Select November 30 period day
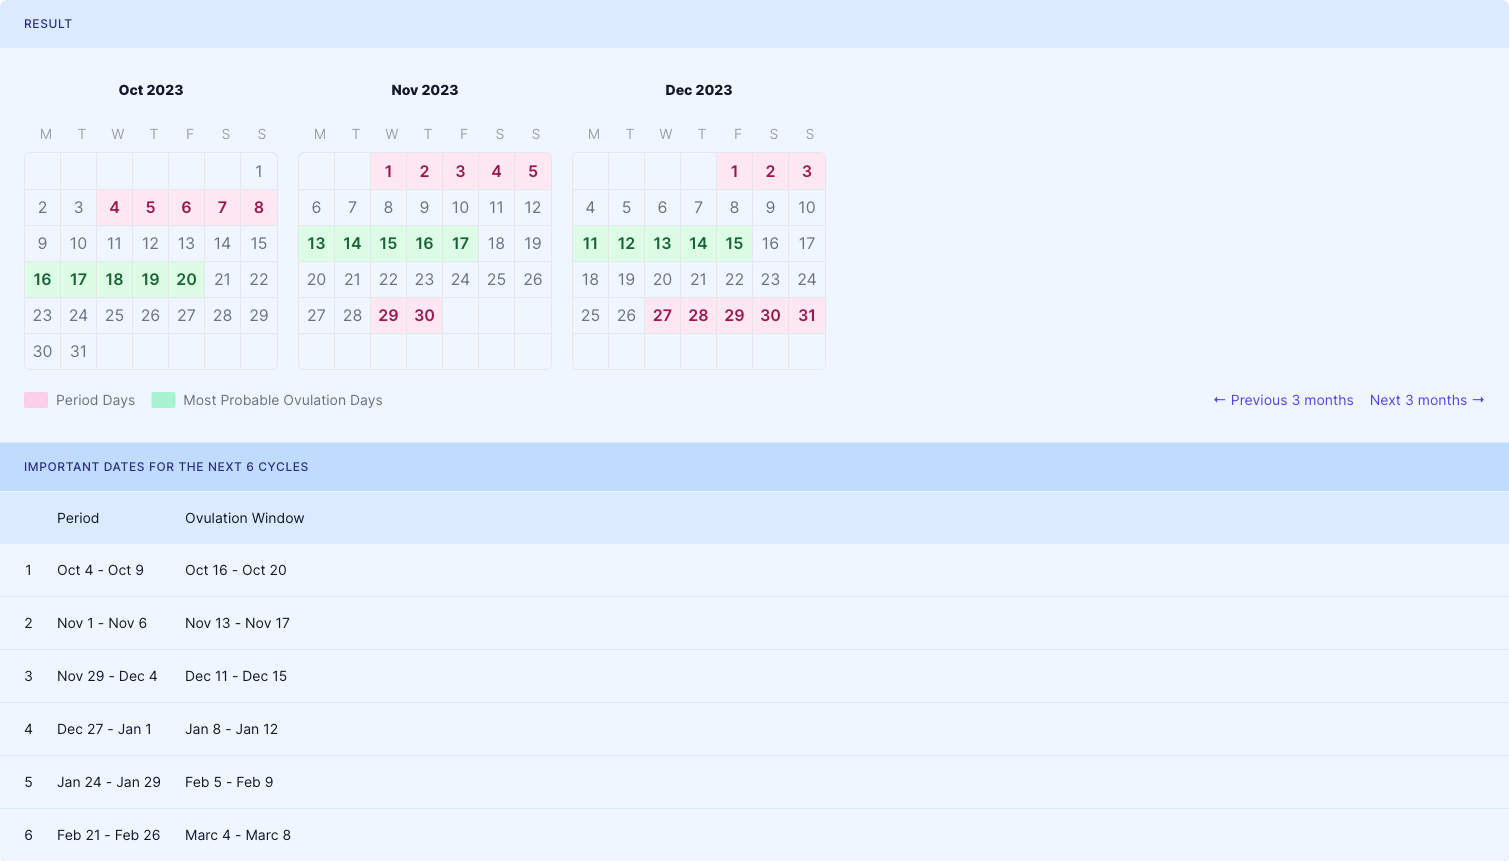 coord(424,316)
